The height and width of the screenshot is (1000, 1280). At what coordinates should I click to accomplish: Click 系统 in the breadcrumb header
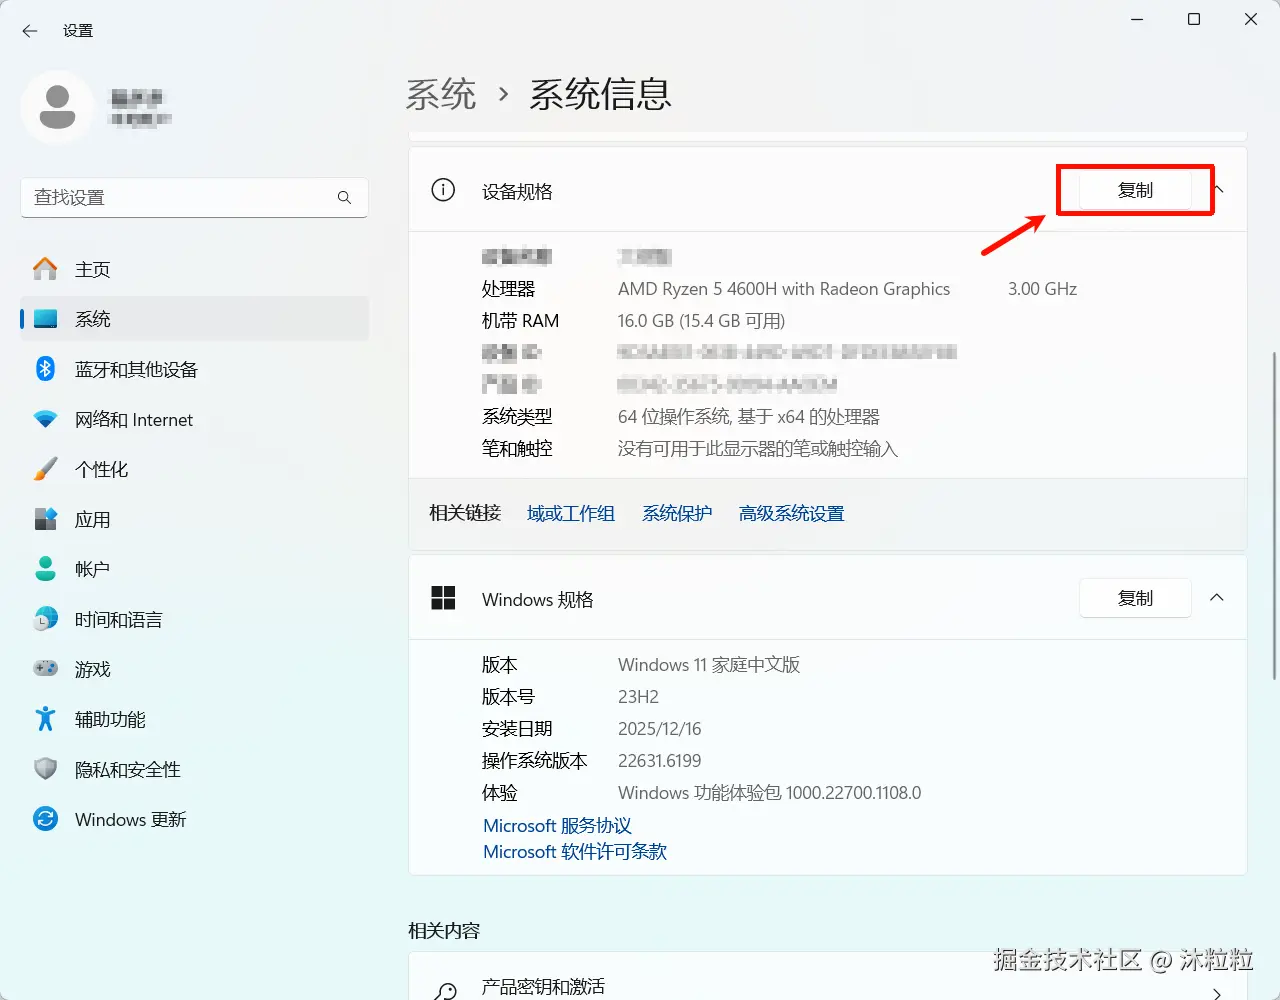coord(441,95)
